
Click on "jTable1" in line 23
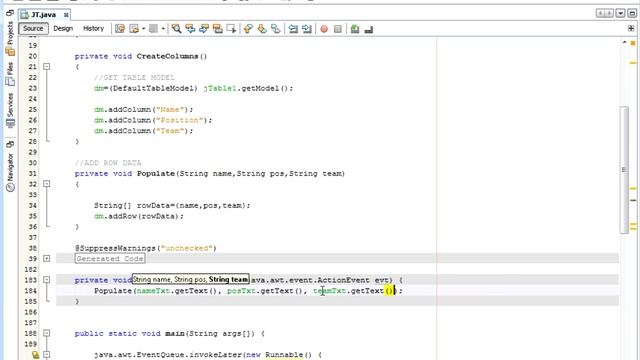220,88
